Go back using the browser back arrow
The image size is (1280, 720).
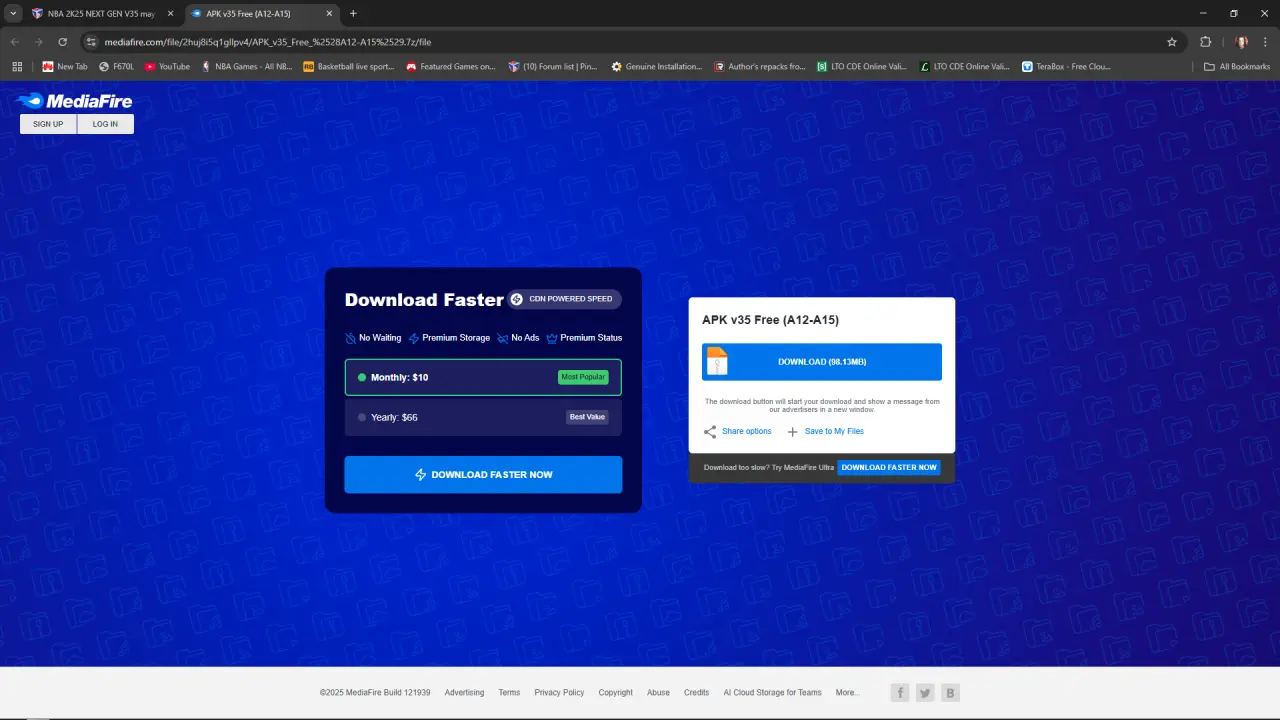[x=15, y=42]
